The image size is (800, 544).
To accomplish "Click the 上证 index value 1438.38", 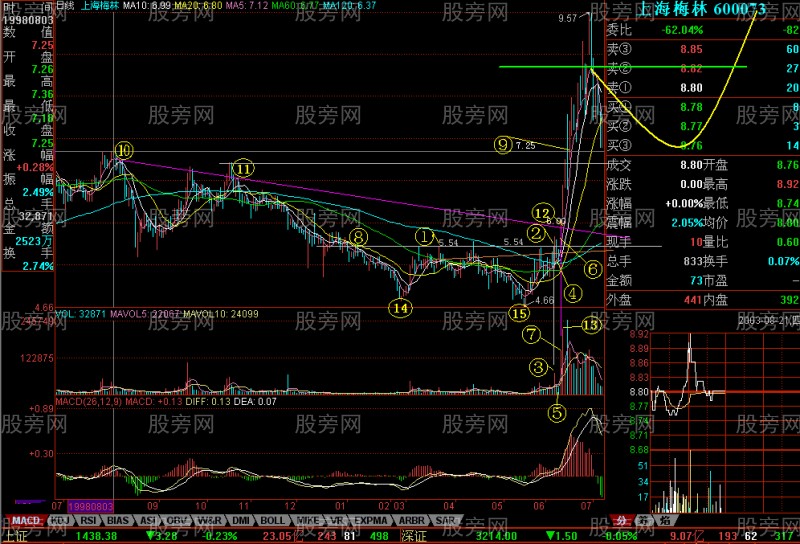I will tap(96, 536).
